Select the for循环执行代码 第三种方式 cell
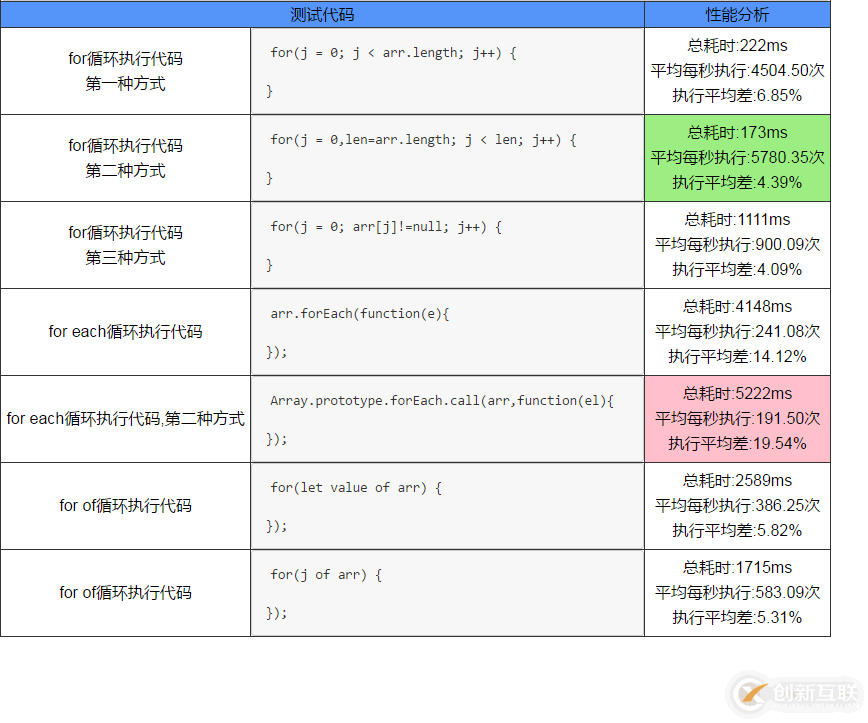Screen dimensions: 868x723 click(126, 245)
